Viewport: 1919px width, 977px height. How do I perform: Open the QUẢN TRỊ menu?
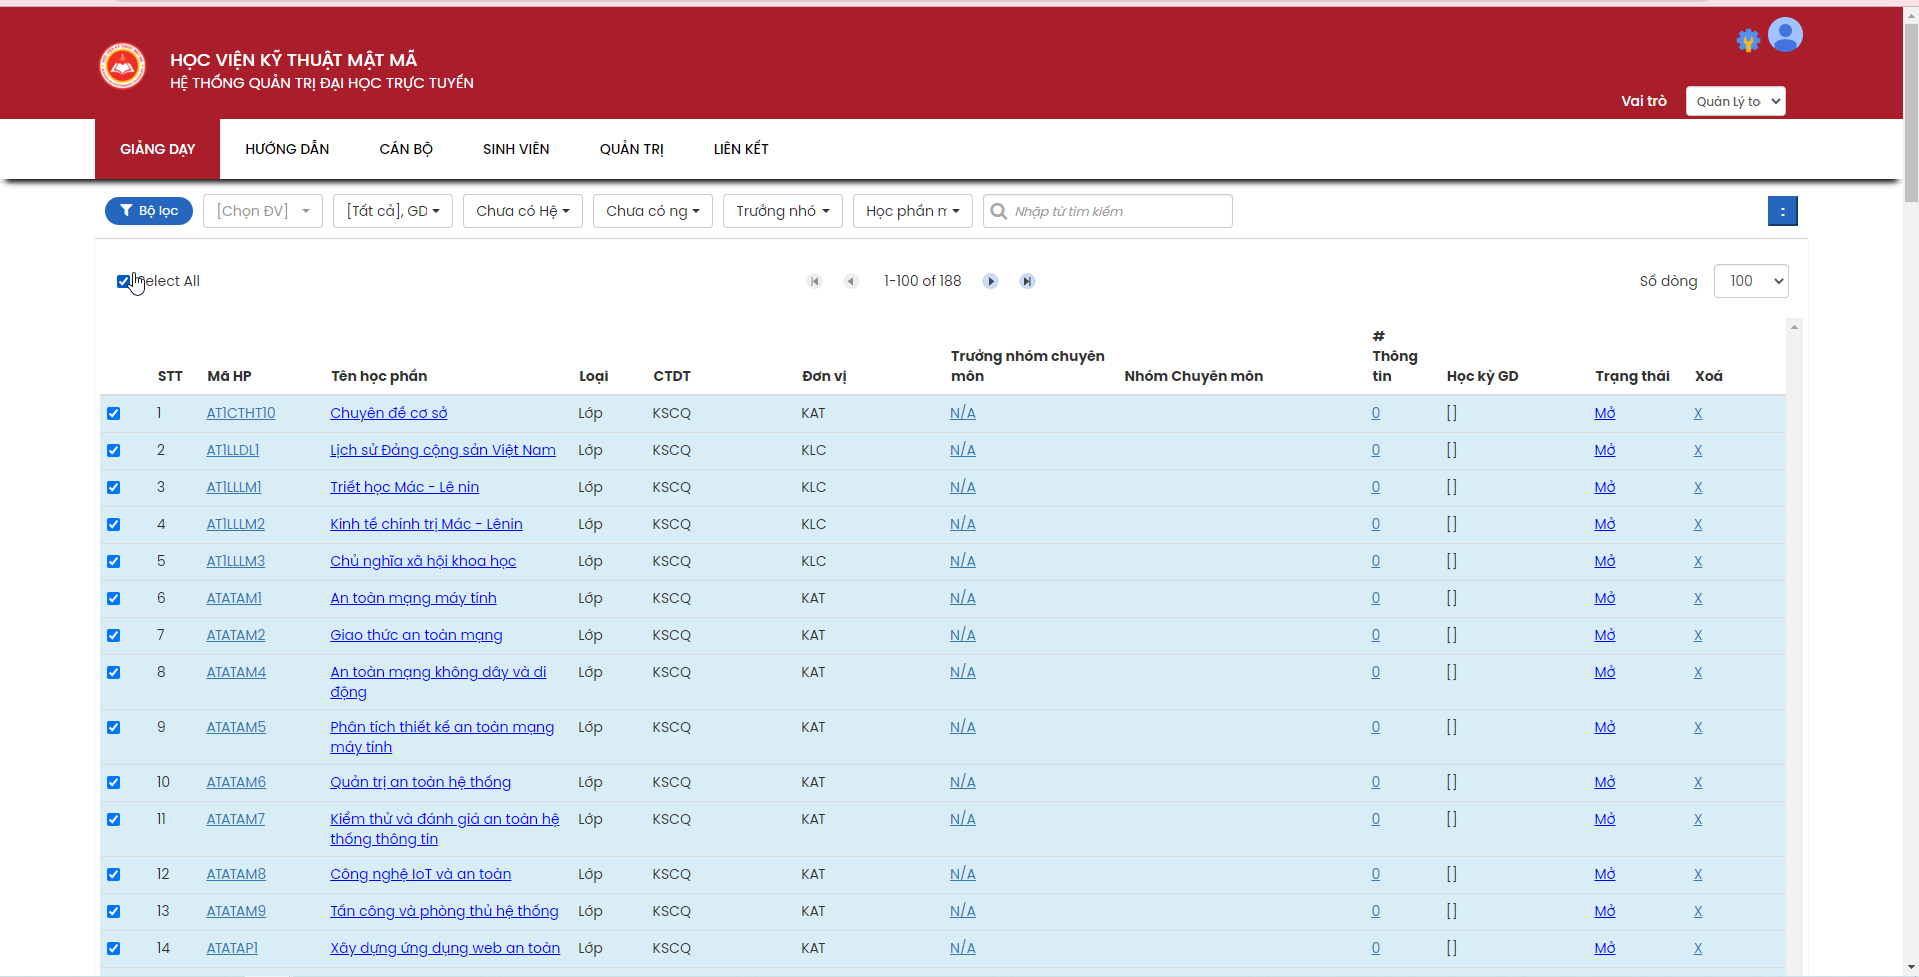pos(632,149)
